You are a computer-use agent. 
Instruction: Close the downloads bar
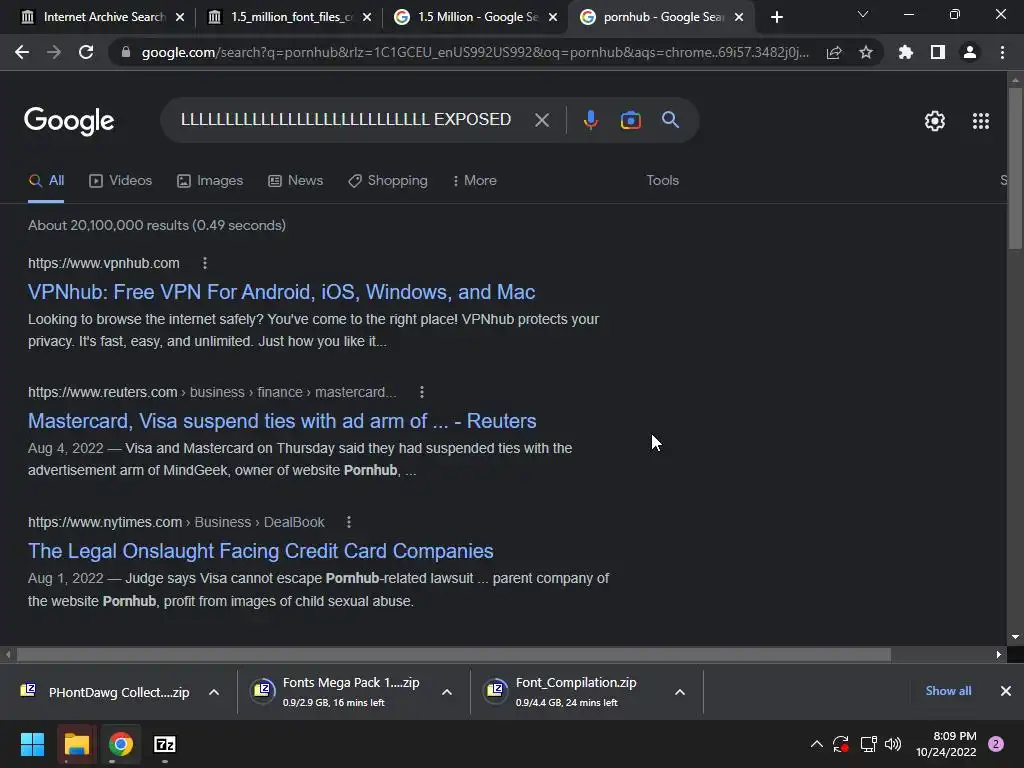pyautogui.click(x=1006, y=691)
